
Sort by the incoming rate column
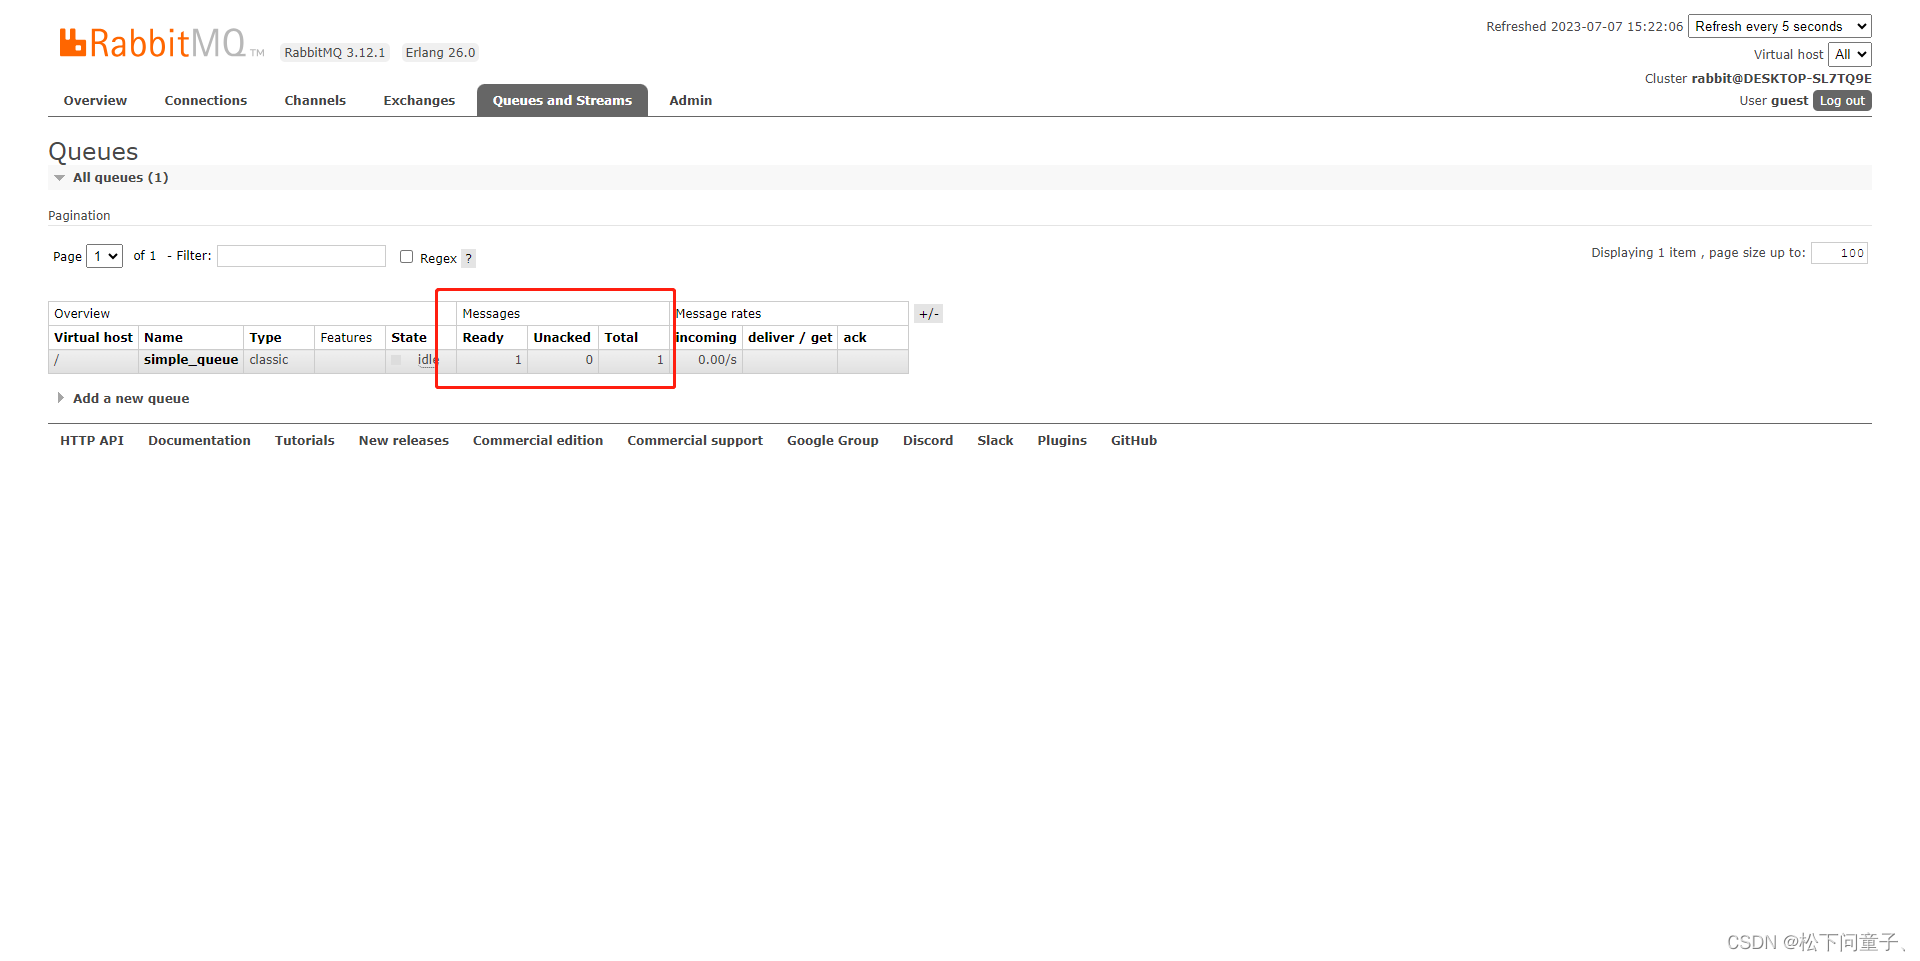pyautogui.click(x=706, y=338)
